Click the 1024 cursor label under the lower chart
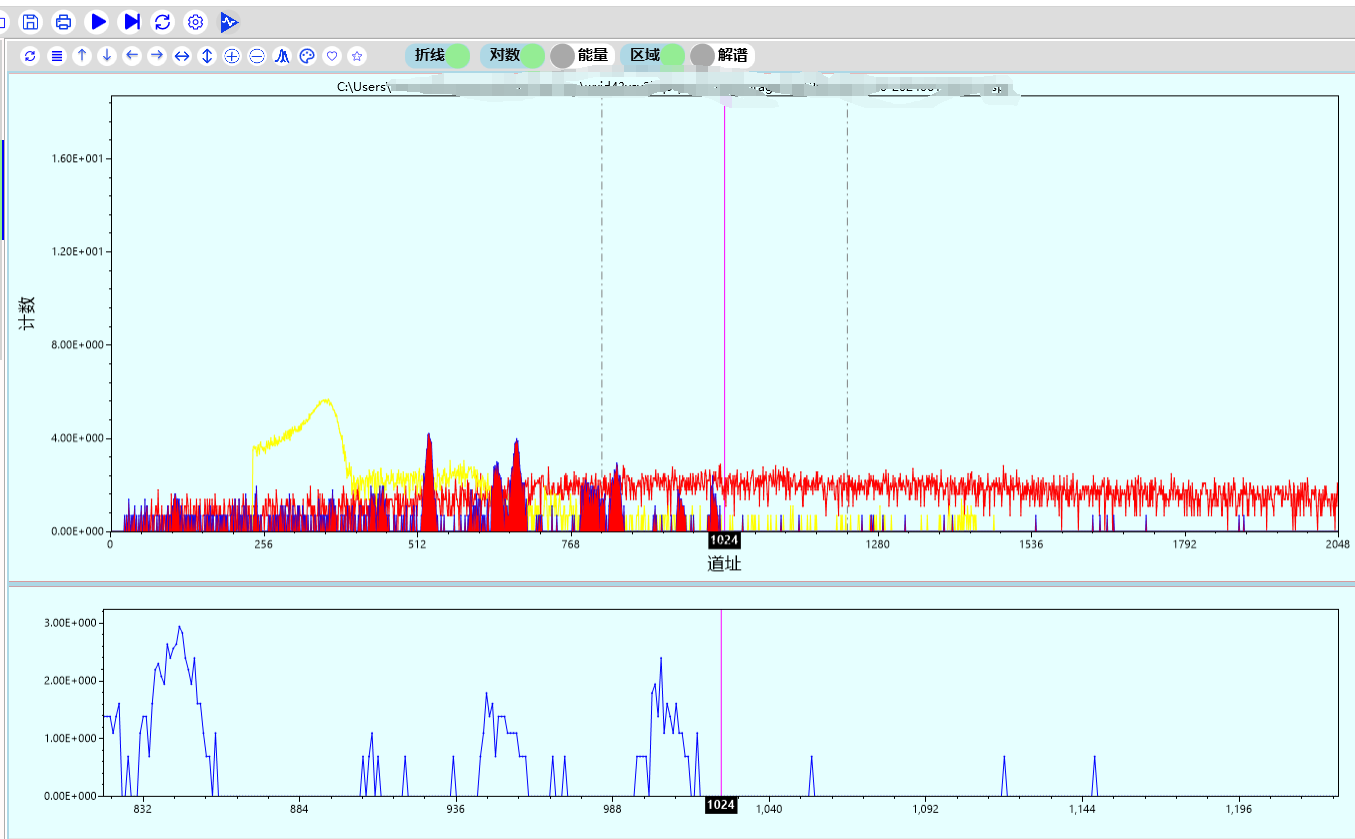The height and width of the screenshot is (839, 1355). click(x=721, y=804)
